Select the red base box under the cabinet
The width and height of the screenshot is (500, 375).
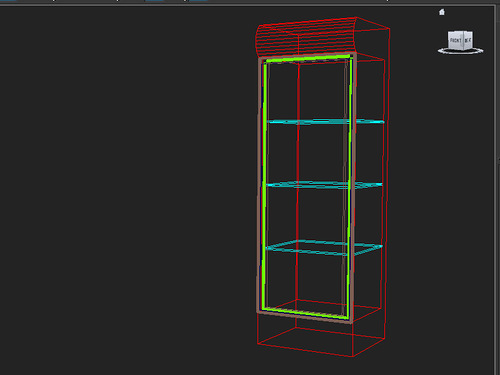[x=321, y=328]
